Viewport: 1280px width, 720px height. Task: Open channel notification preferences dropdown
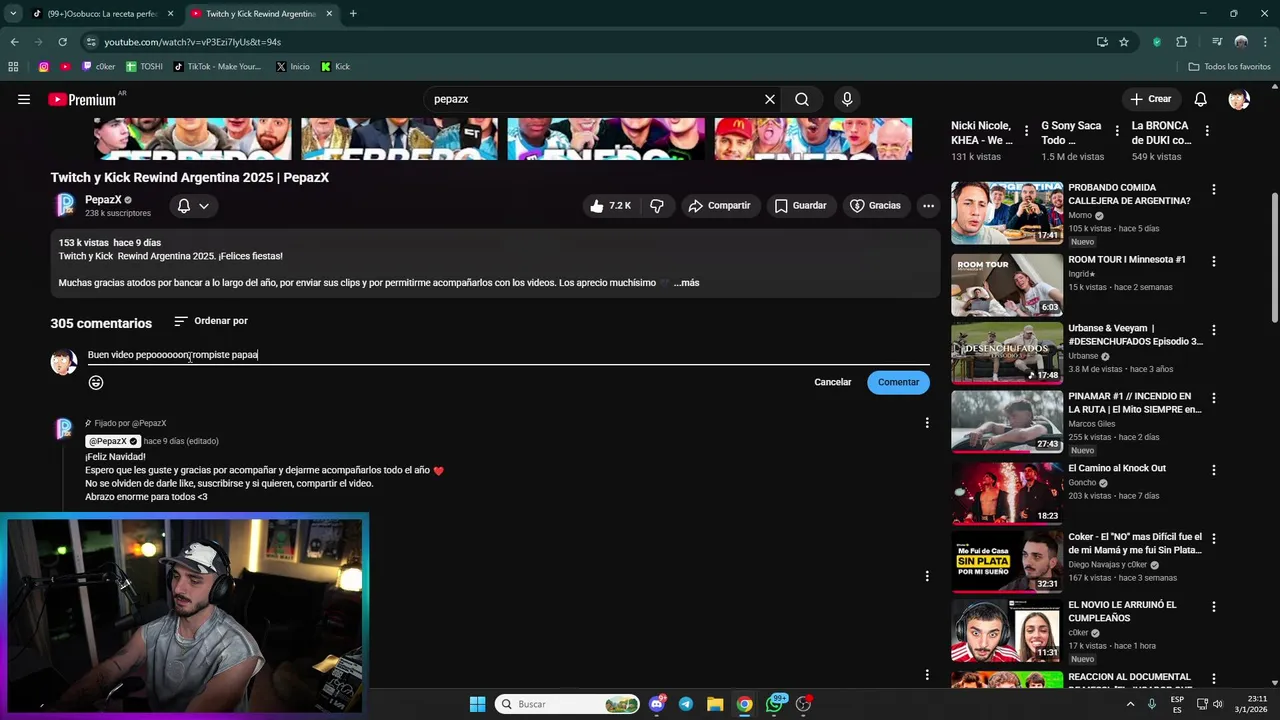[x=193, y=205]
